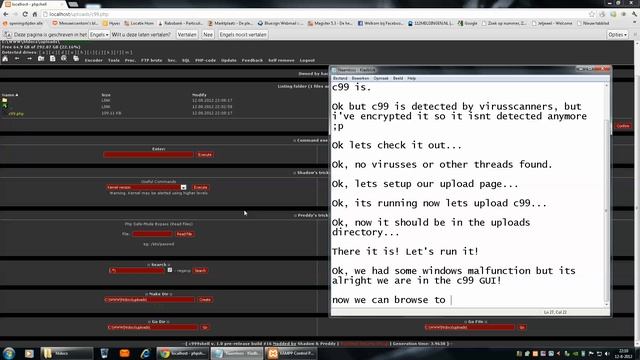The height and width of the screenshot is (360, 640).
Task: Open the Opties dropdown in translate bar
Action: tap(617, 35)
